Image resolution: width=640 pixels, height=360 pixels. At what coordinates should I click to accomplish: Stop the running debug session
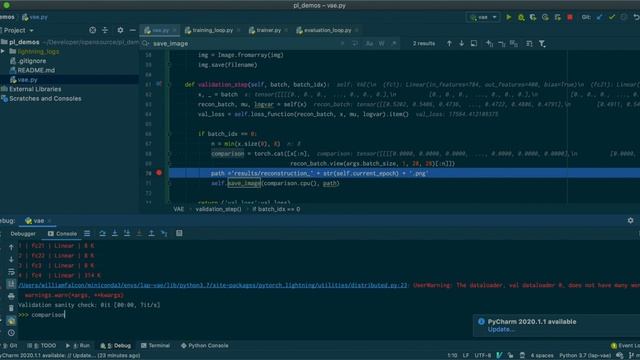pos(570,17)
